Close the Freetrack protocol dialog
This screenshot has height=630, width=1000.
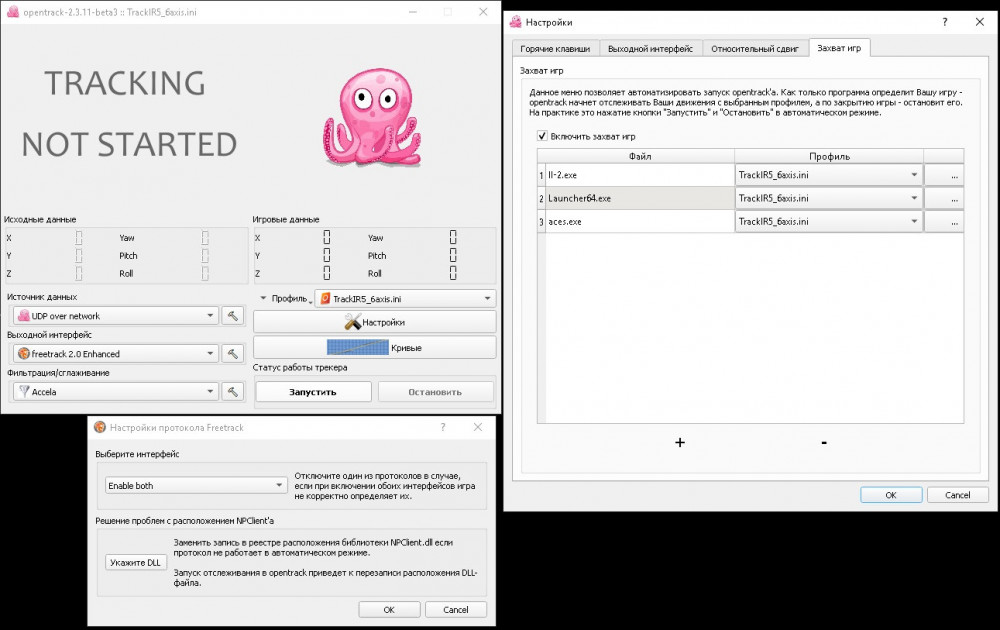[x=478, y=427]
